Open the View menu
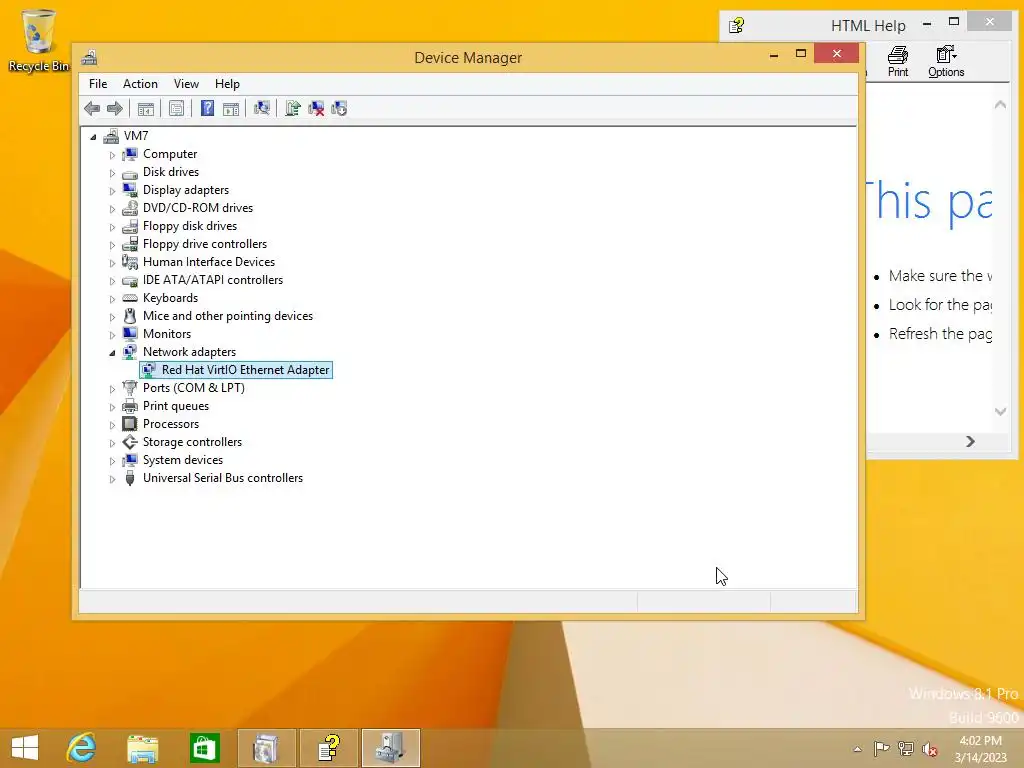1024x768 pixels. (186, 84)
